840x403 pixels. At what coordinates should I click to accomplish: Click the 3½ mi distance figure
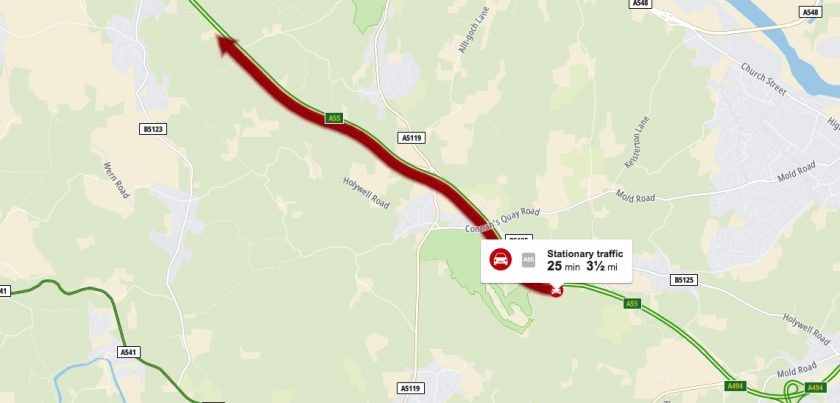point(602,266)
